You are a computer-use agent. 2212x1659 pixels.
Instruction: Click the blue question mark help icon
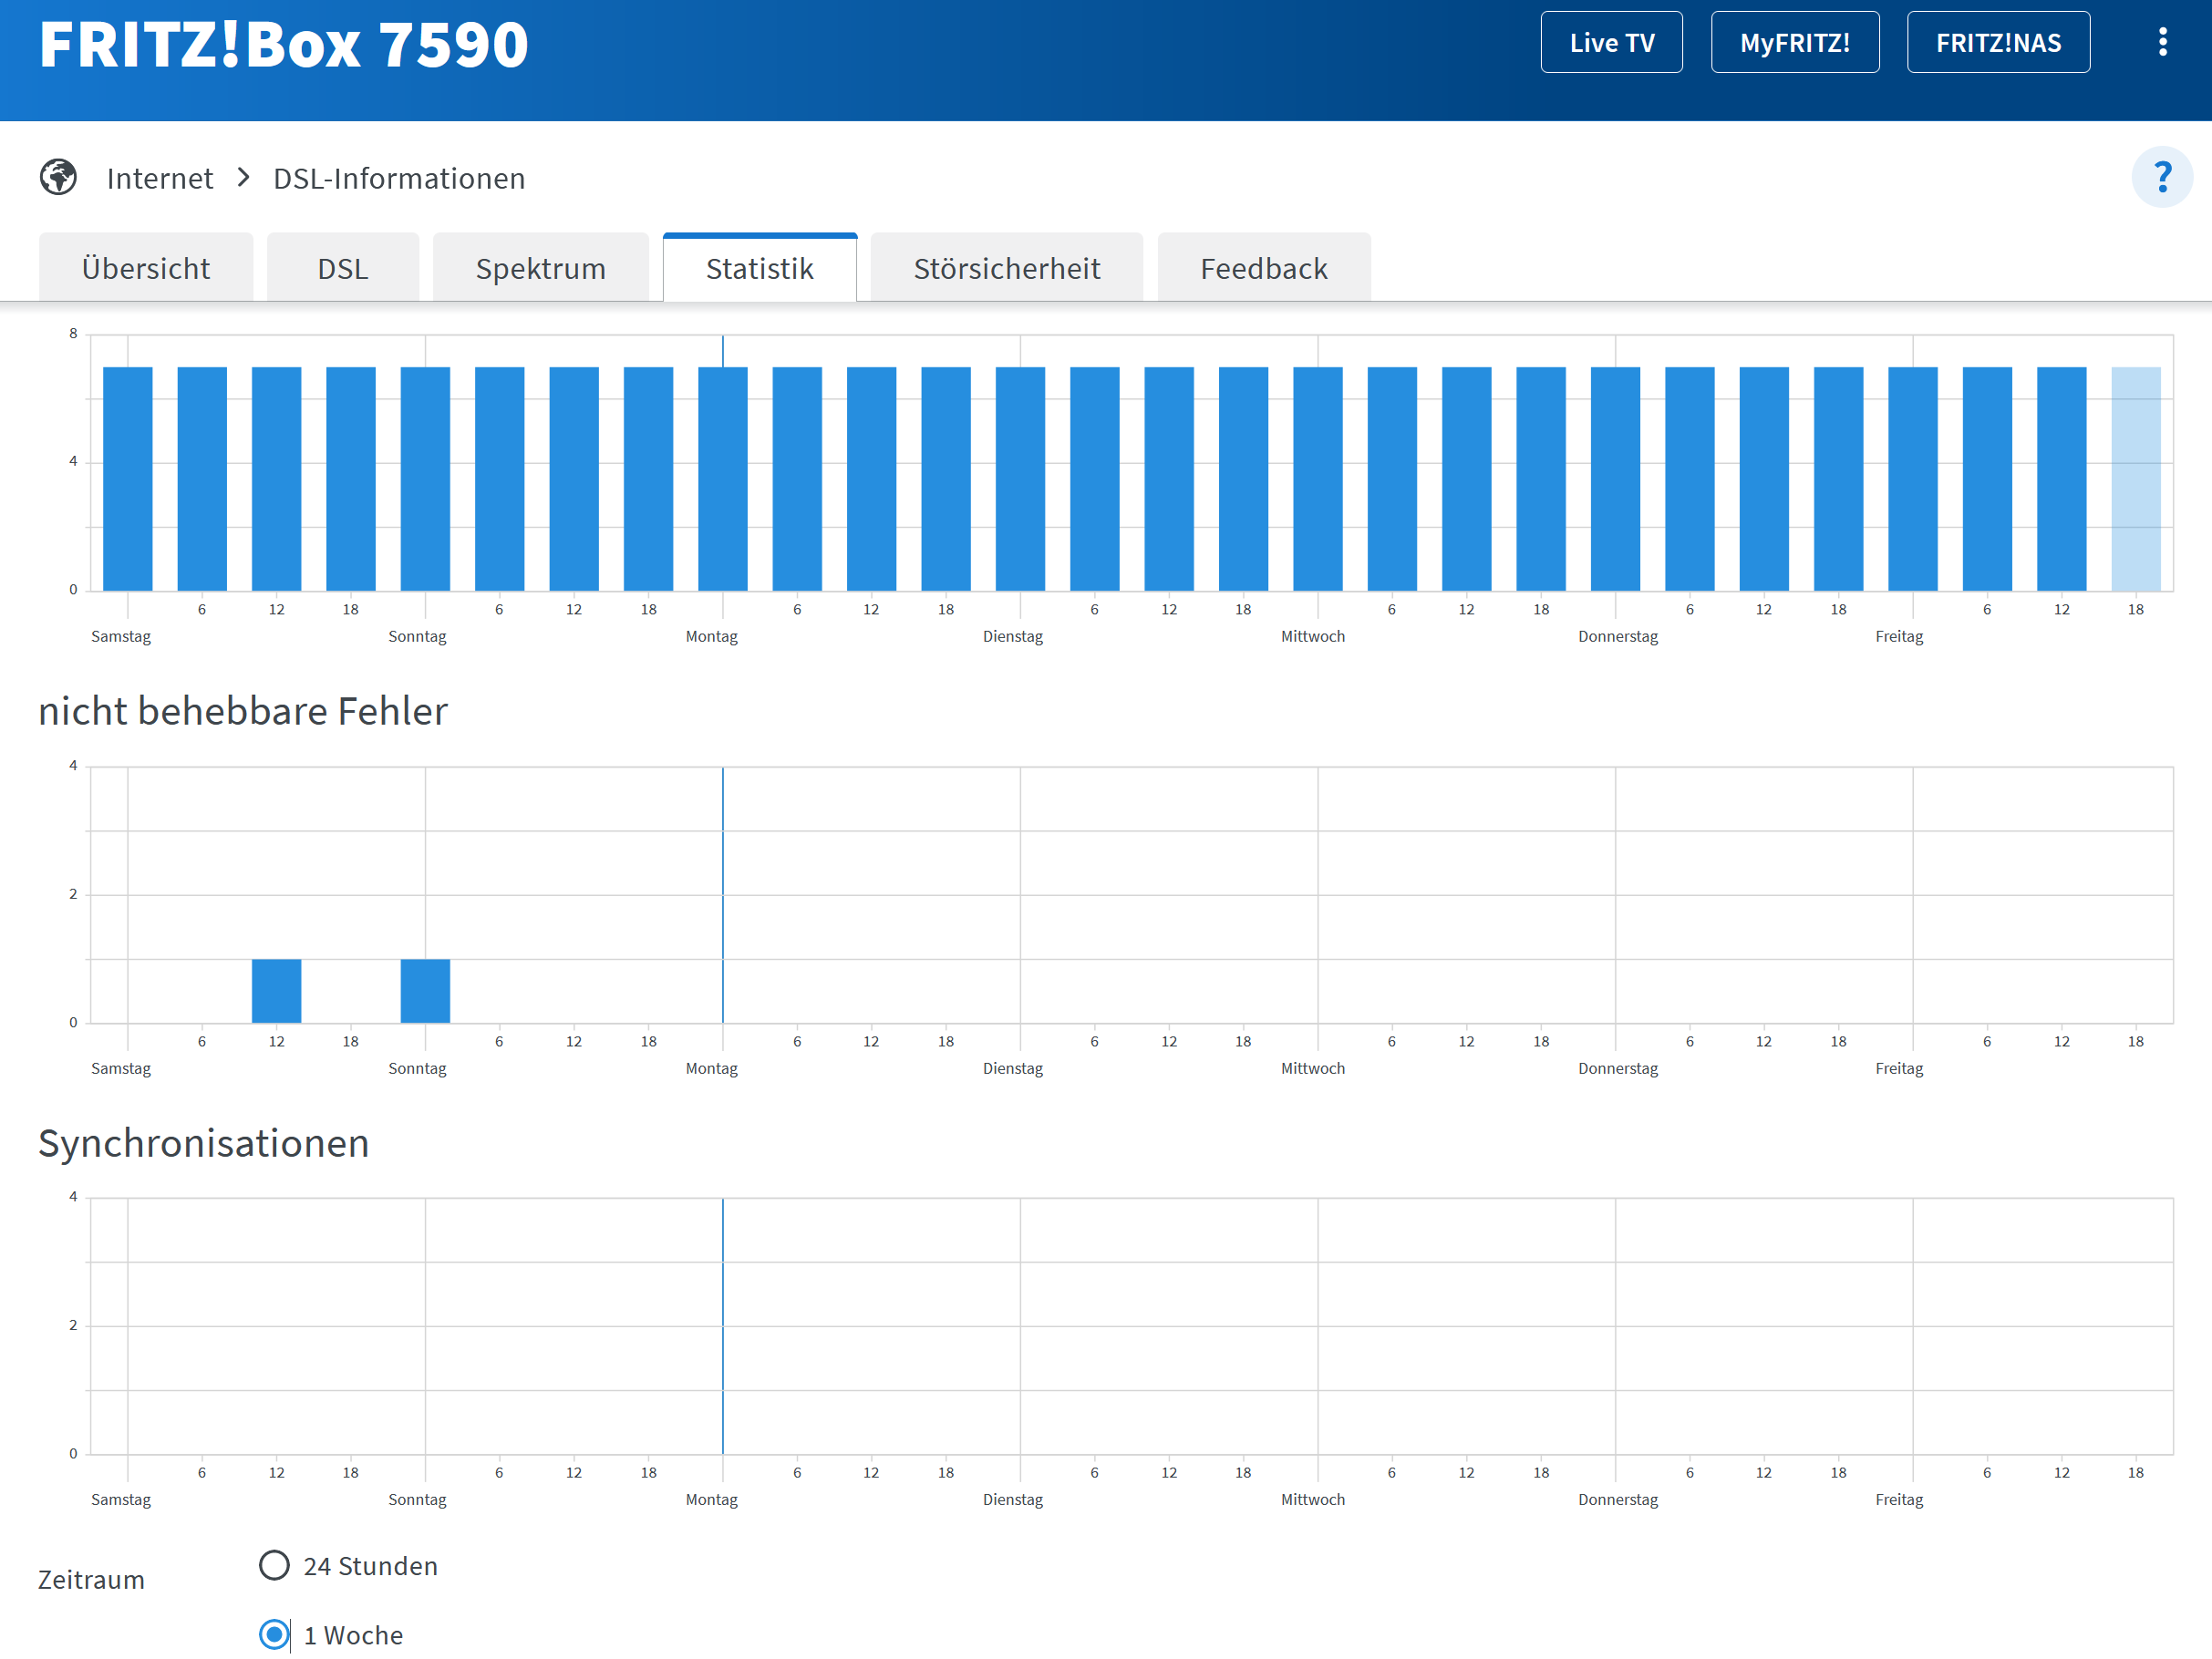click(x=2161, y=177)
